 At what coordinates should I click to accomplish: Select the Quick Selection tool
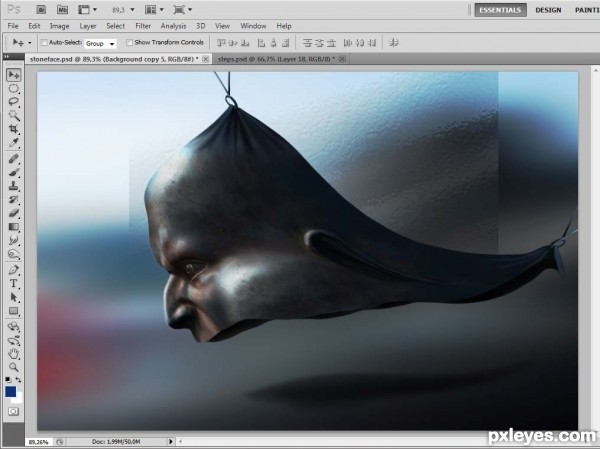(x=14, y=115)
